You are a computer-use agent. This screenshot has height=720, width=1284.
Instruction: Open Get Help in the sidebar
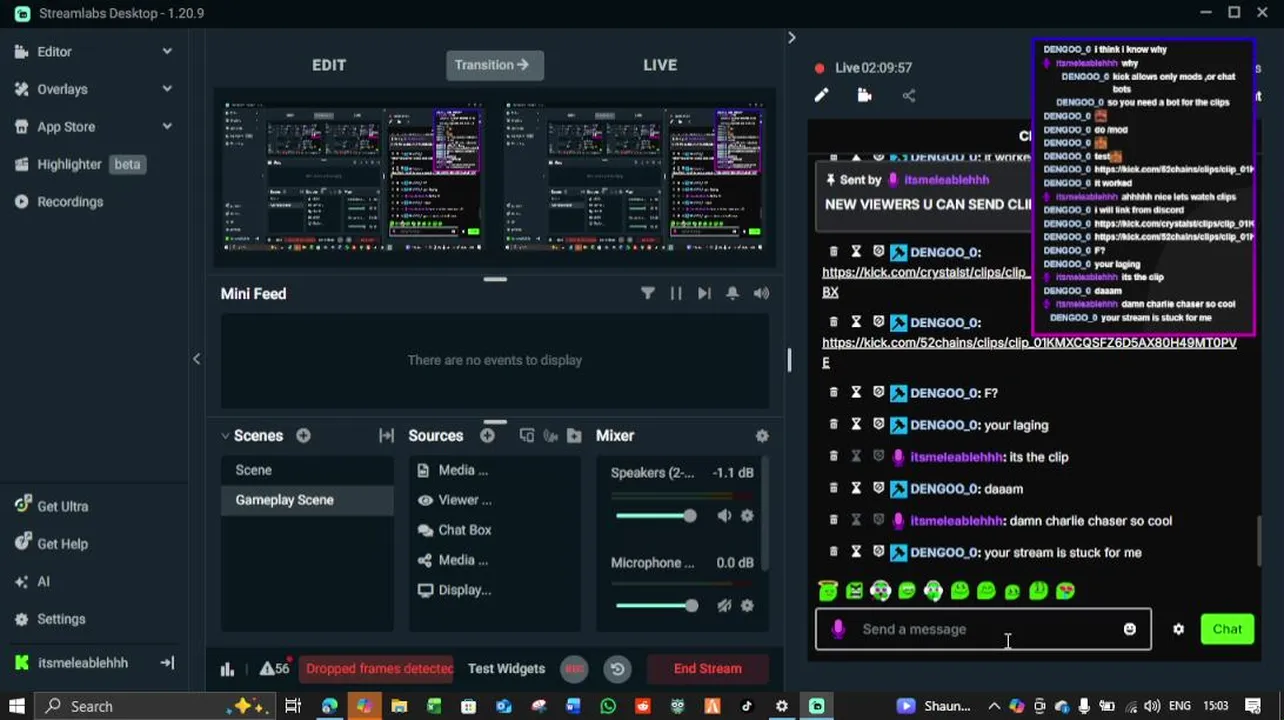coord(62,544)
